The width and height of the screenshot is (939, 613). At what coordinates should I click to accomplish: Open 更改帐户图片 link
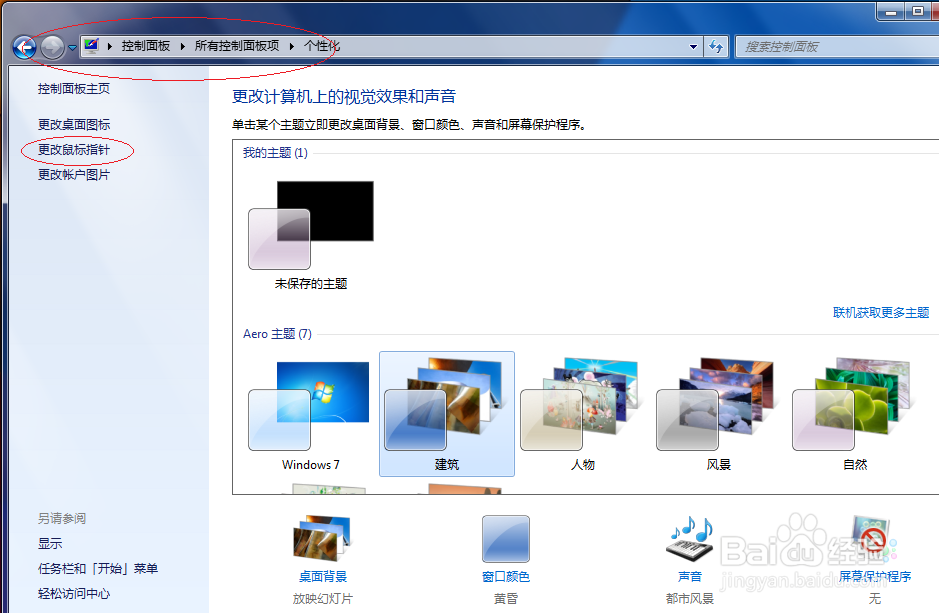(74, 175)
